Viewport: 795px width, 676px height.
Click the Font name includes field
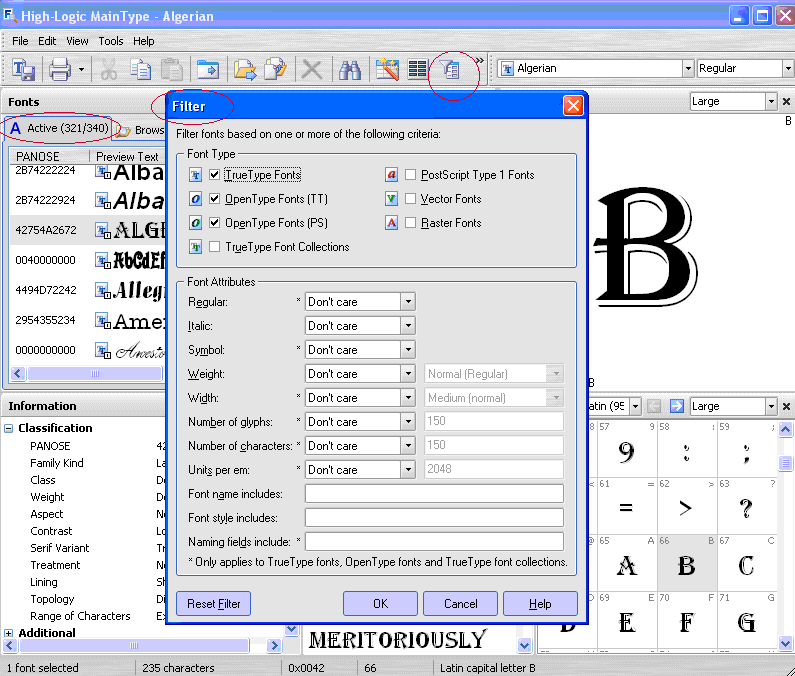coord(434,493)
